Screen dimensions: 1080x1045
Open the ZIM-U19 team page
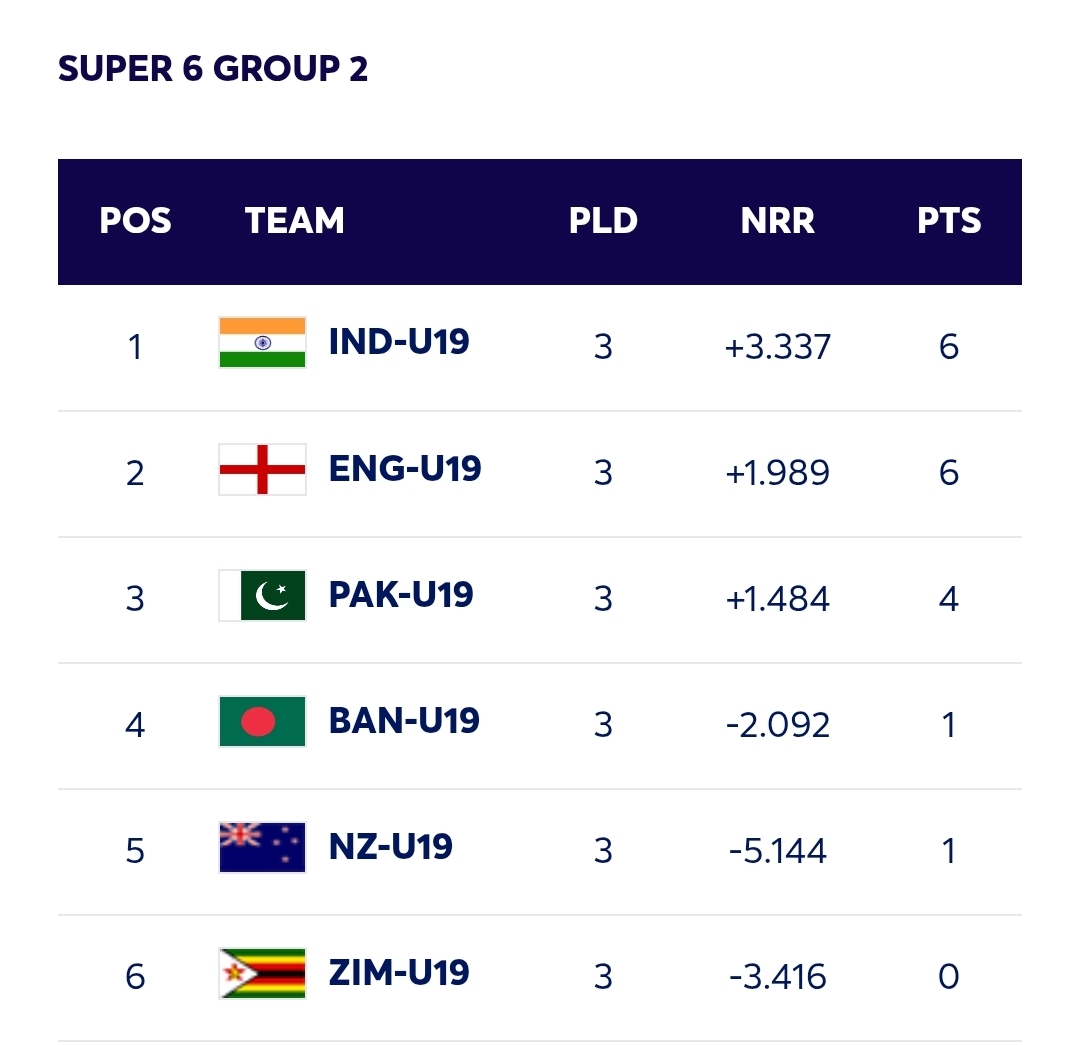point(399,973)
